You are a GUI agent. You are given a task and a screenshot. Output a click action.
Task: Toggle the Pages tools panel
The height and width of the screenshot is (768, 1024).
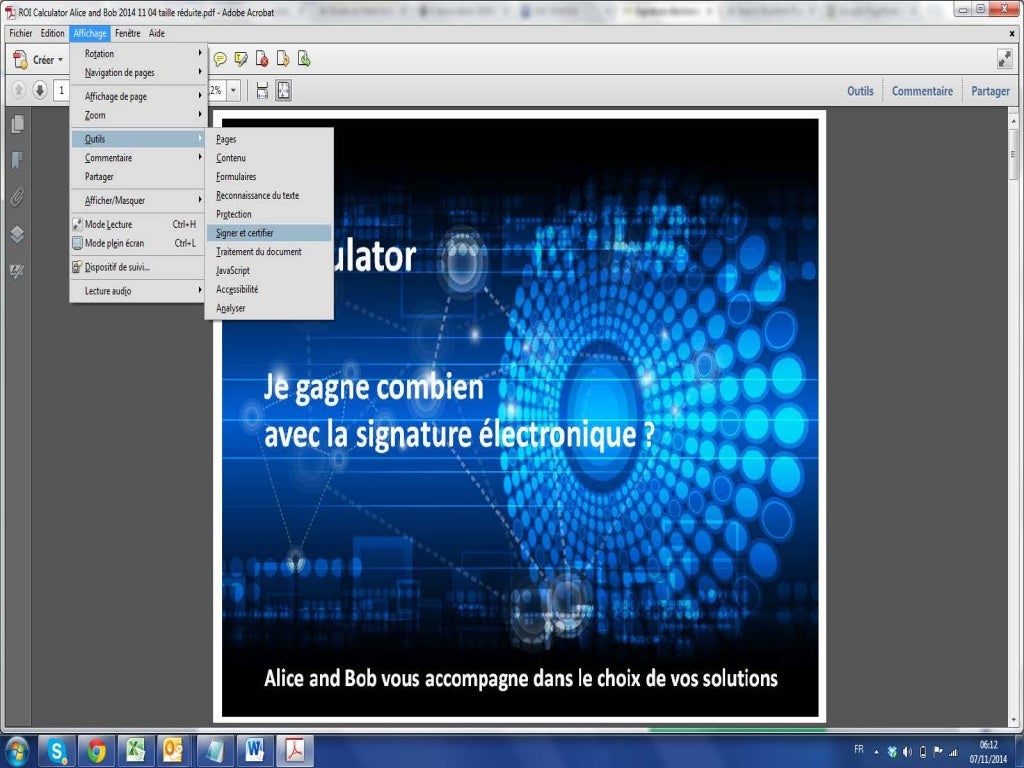click(269, 139)
